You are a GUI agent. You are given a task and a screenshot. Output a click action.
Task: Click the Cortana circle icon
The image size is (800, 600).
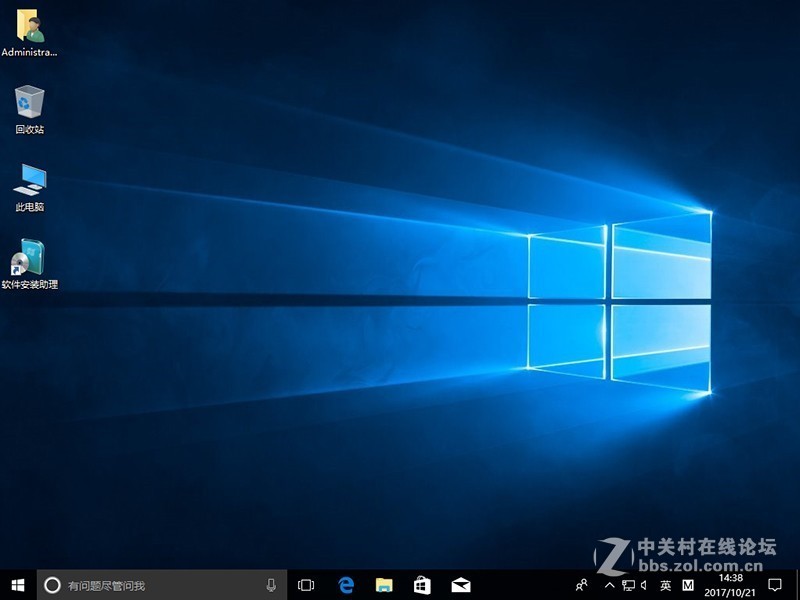52,585
